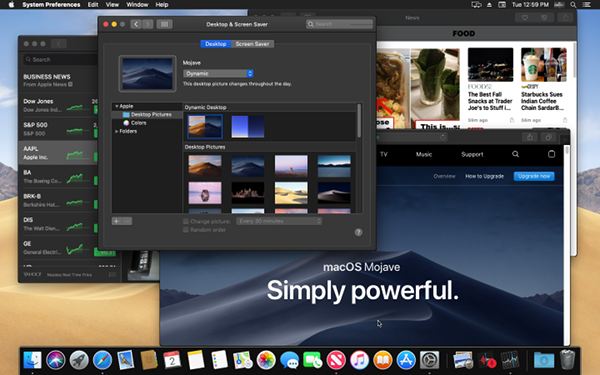This screenshot has height=375, width=600.
Task: Open Books icon in Dock
Action: pyautogui.click(x=383, y=360)
